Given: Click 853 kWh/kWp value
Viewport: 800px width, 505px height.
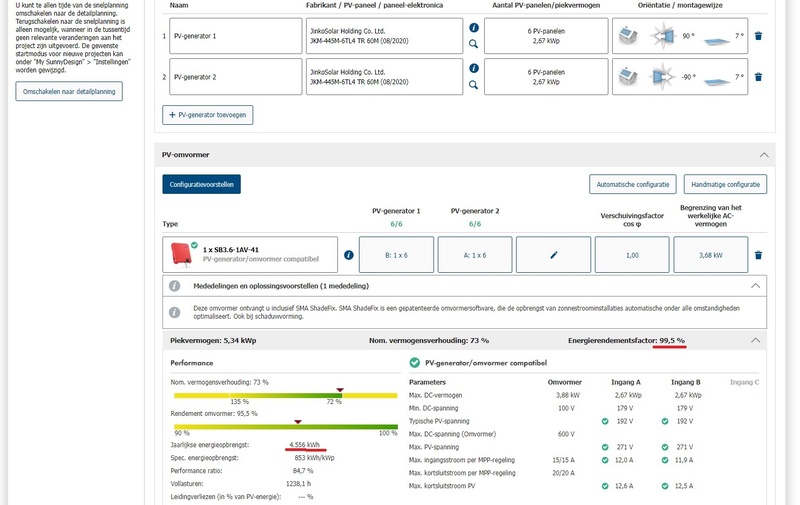Looking at the screenshot, I should 314,458.
